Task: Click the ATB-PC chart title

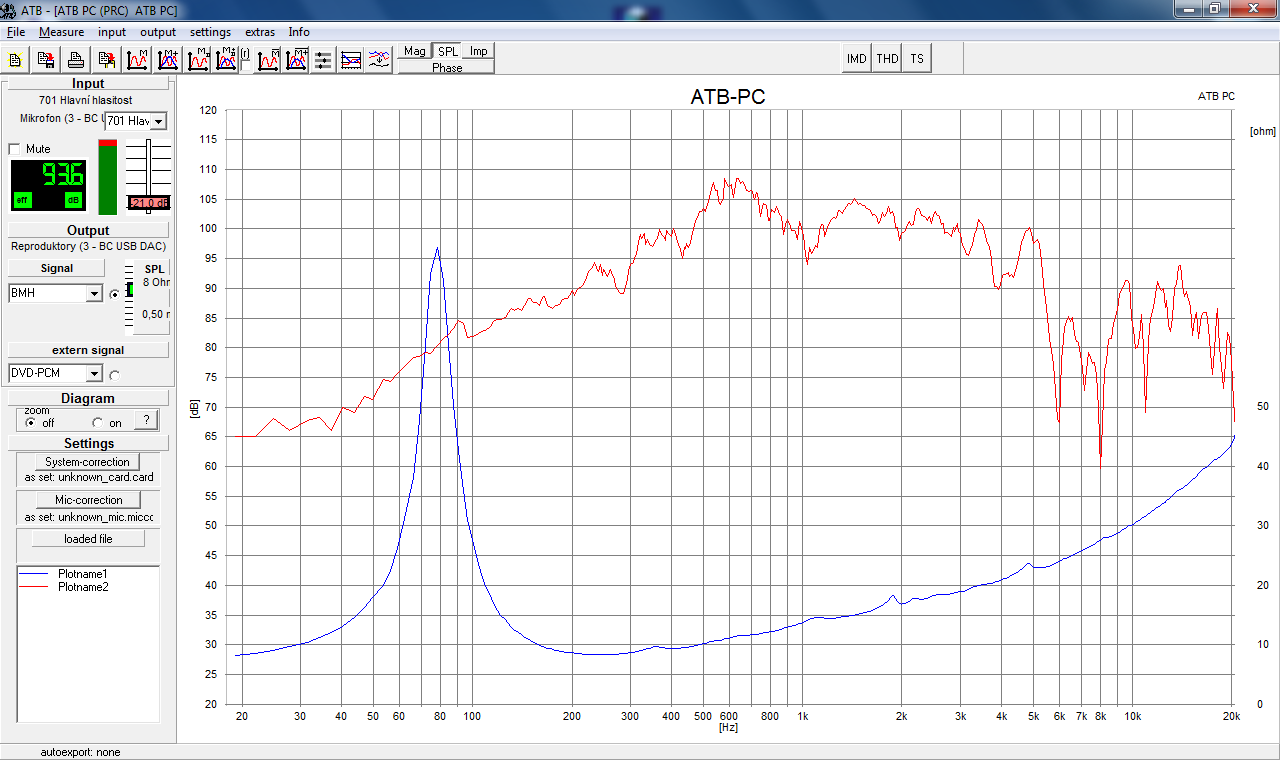Action: 728,97
